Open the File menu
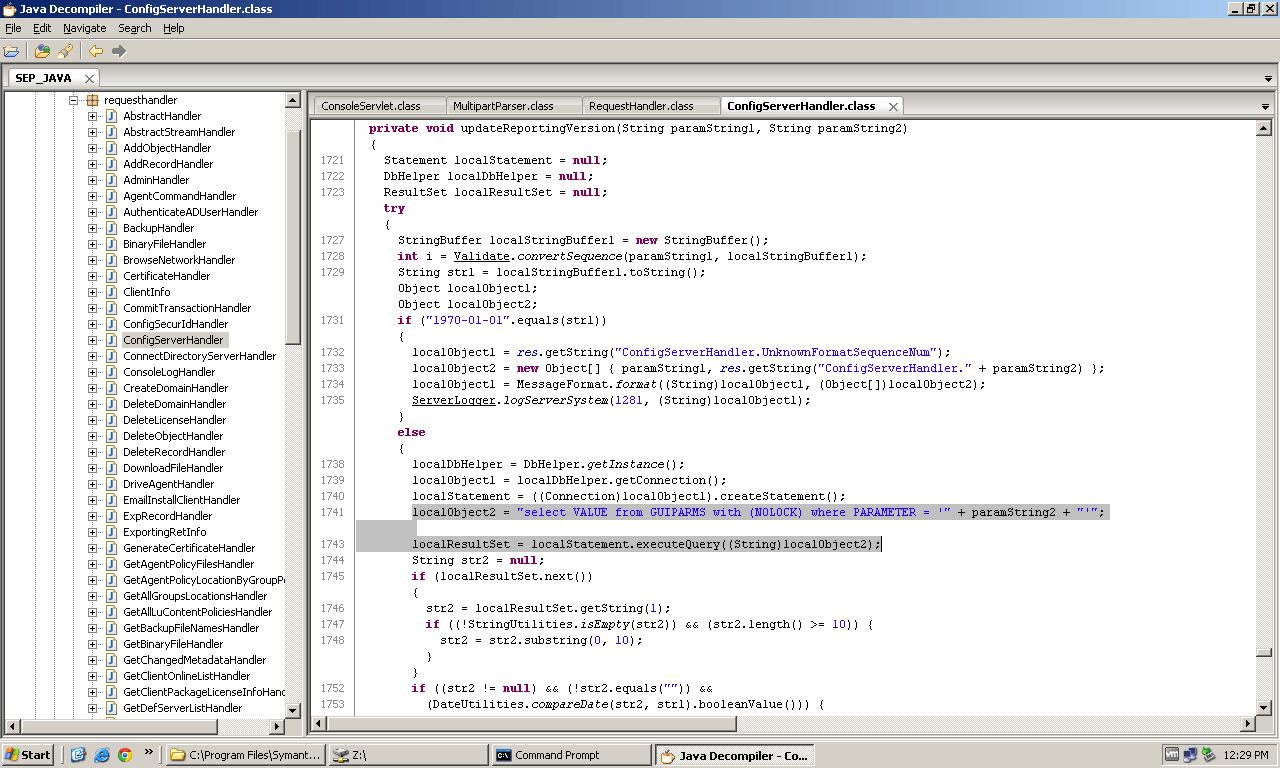The width and height of the screenshot is (1280, 768). click(13, 28)
